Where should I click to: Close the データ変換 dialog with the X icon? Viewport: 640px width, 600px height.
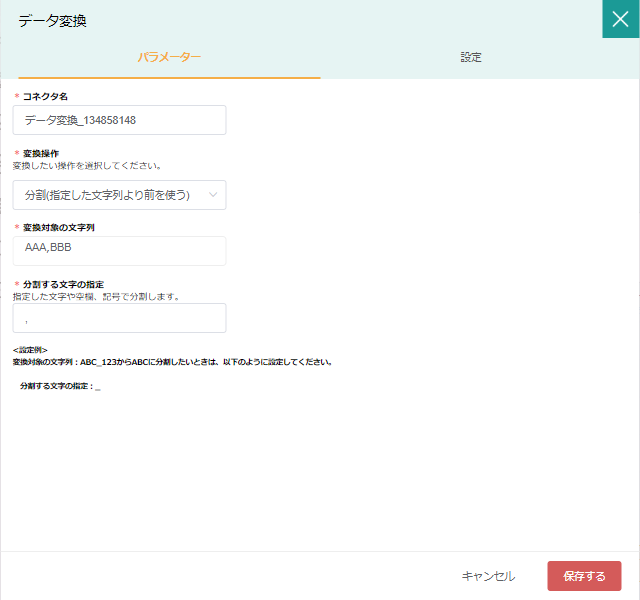point(620,19)
